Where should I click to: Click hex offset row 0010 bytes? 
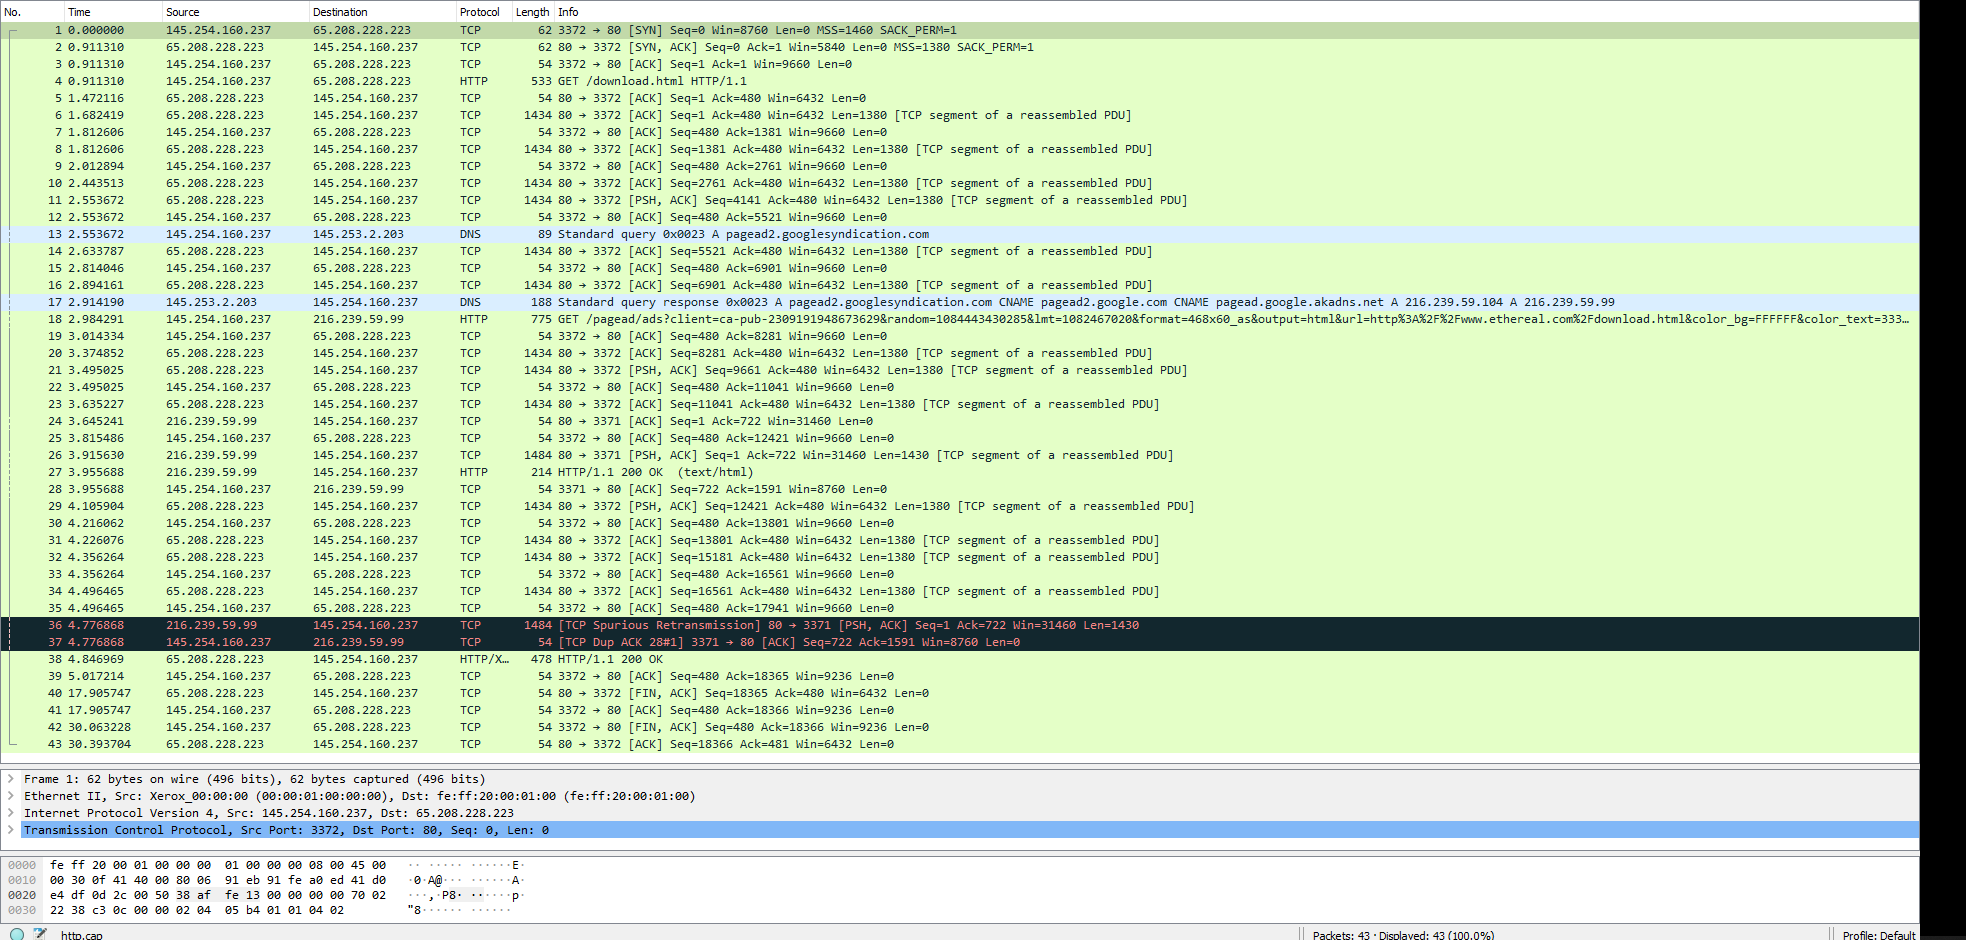[218, 880]
